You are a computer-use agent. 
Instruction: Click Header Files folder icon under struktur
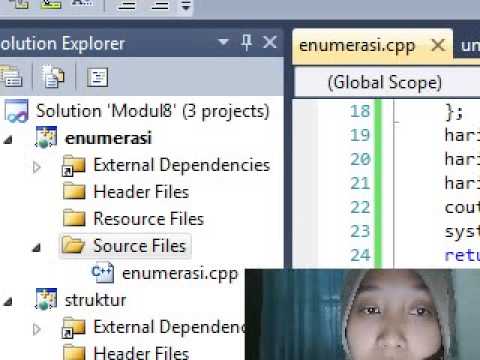pos(74,353)
